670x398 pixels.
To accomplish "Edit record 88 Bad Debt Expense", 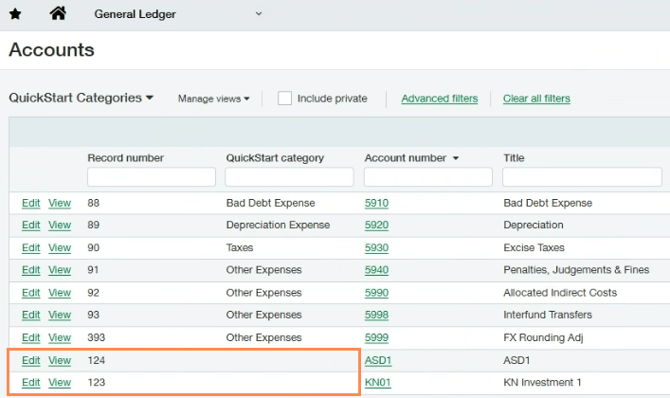I will [31, 203].
